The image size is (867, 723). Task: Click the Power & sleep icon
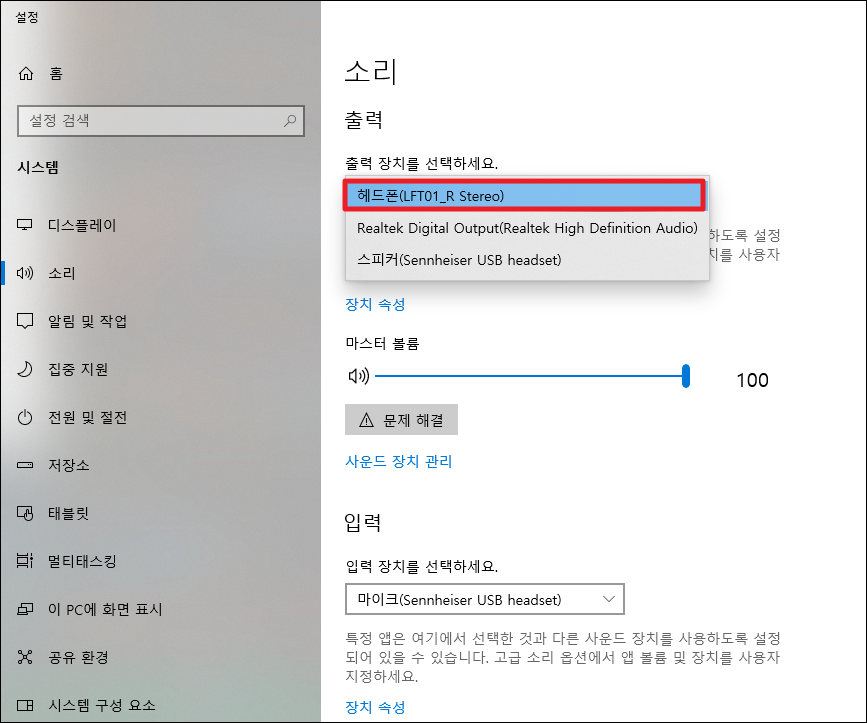pyautogui.click(x=26, y=417)
